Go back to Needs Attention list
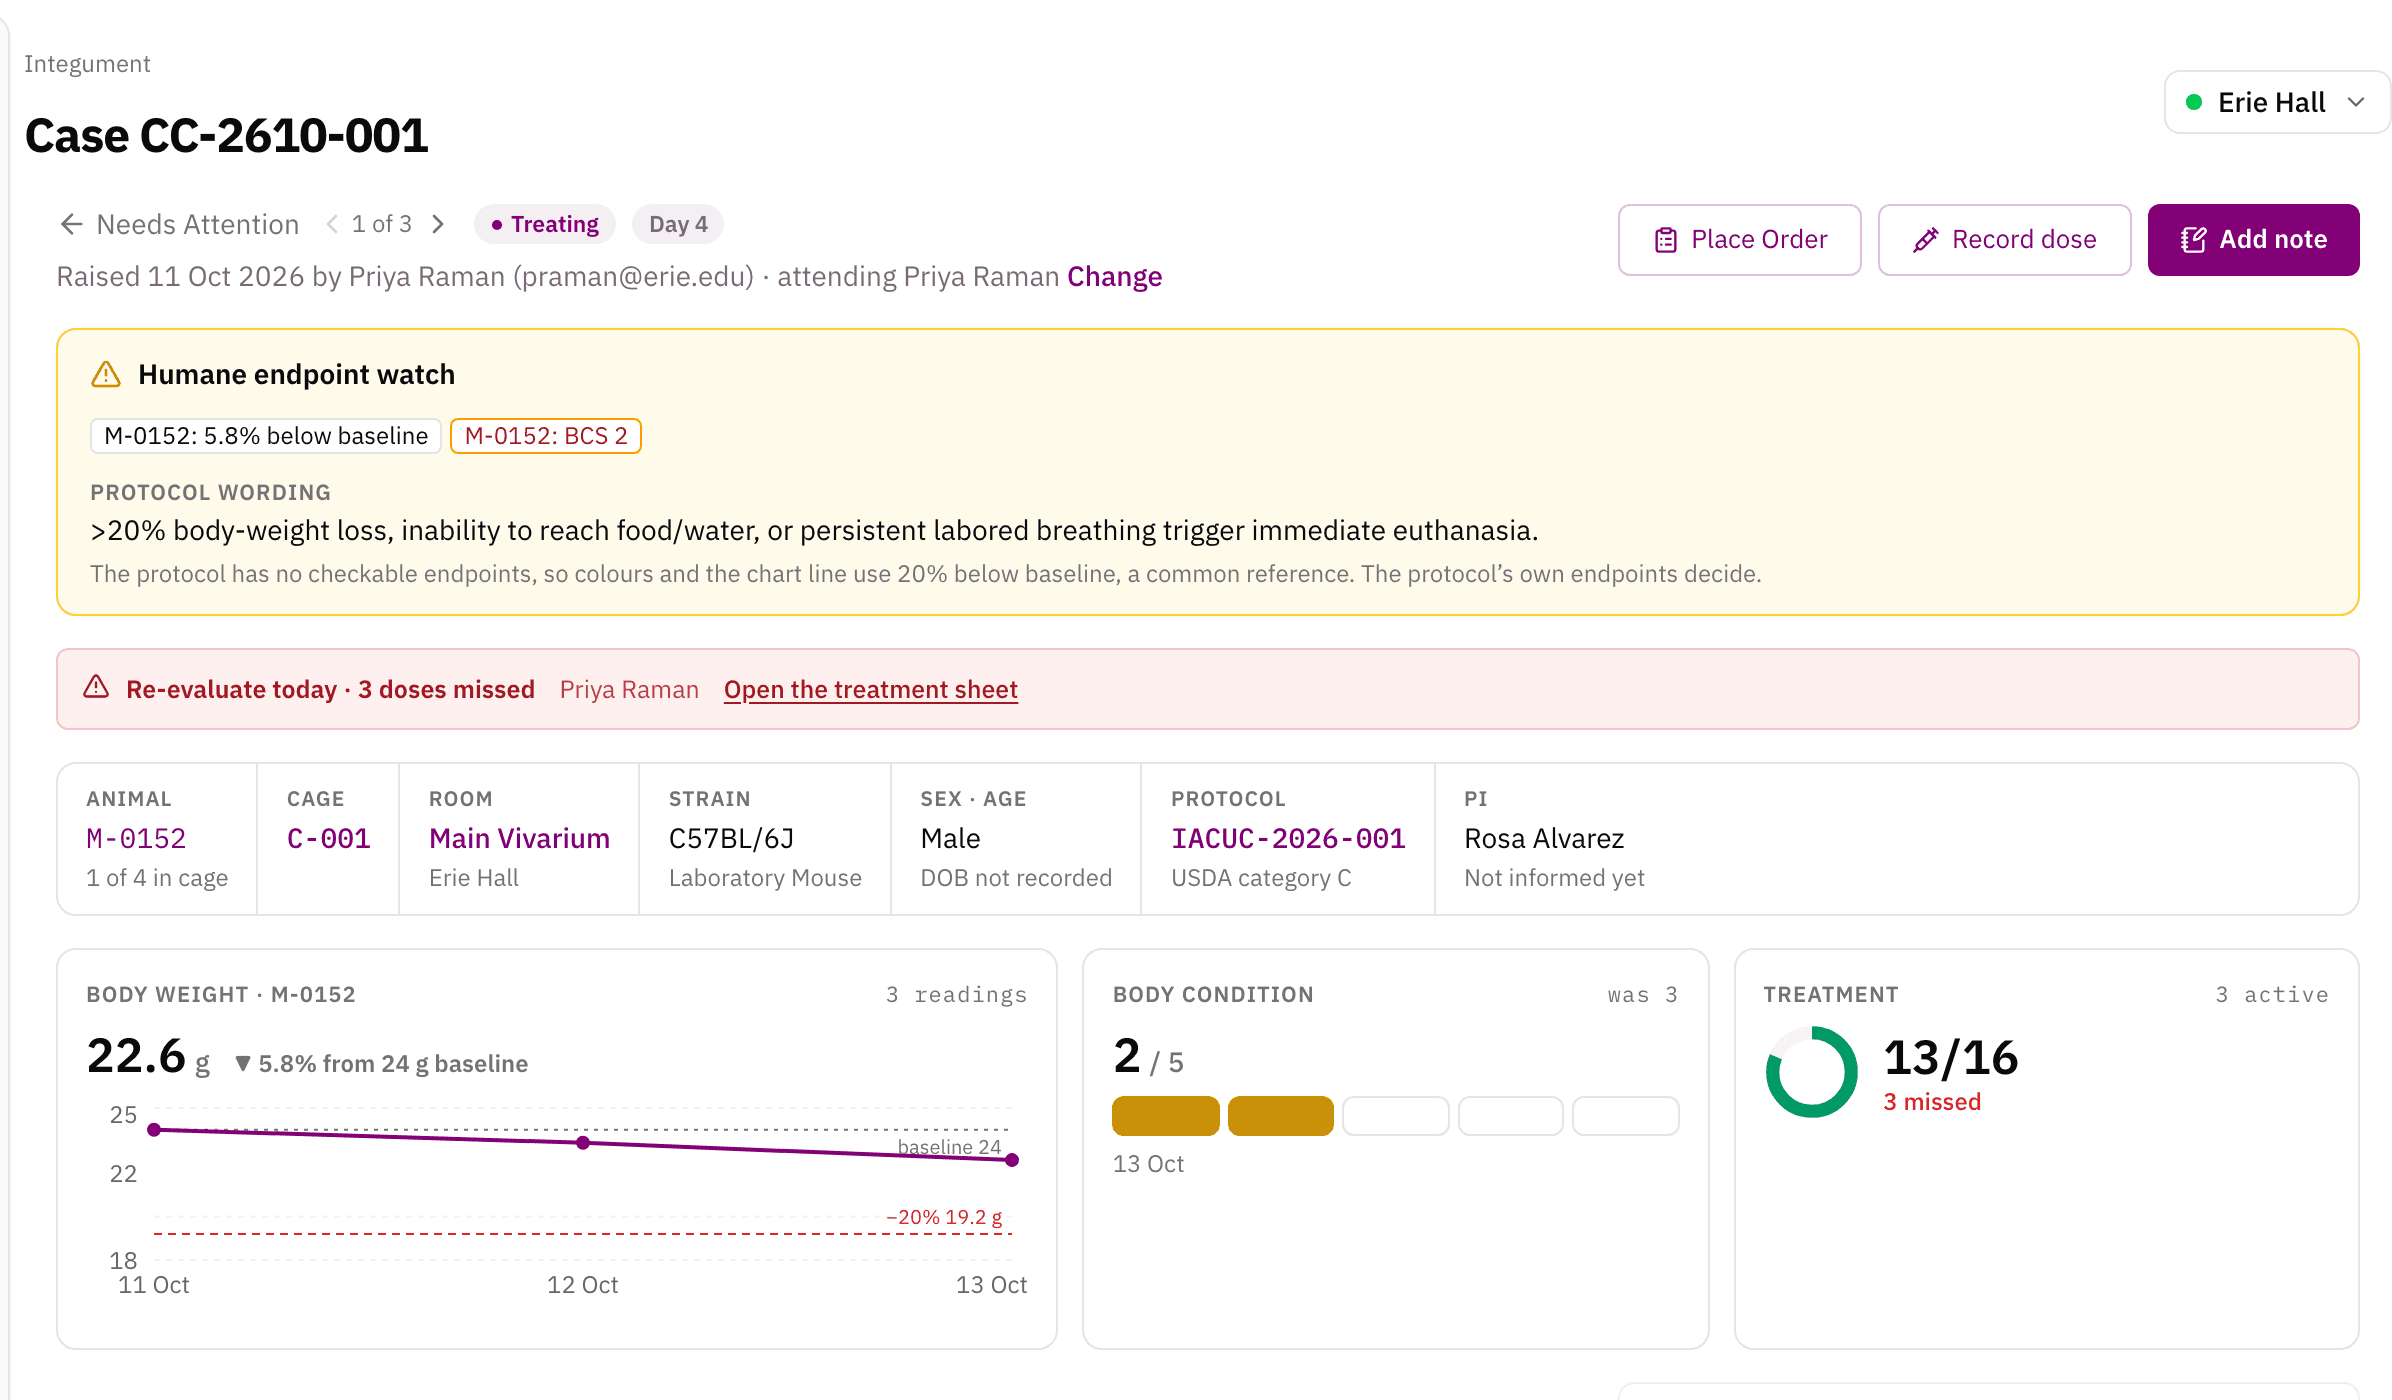The width and height of the screenshot is (2392, 1400). tap(179, 224)
